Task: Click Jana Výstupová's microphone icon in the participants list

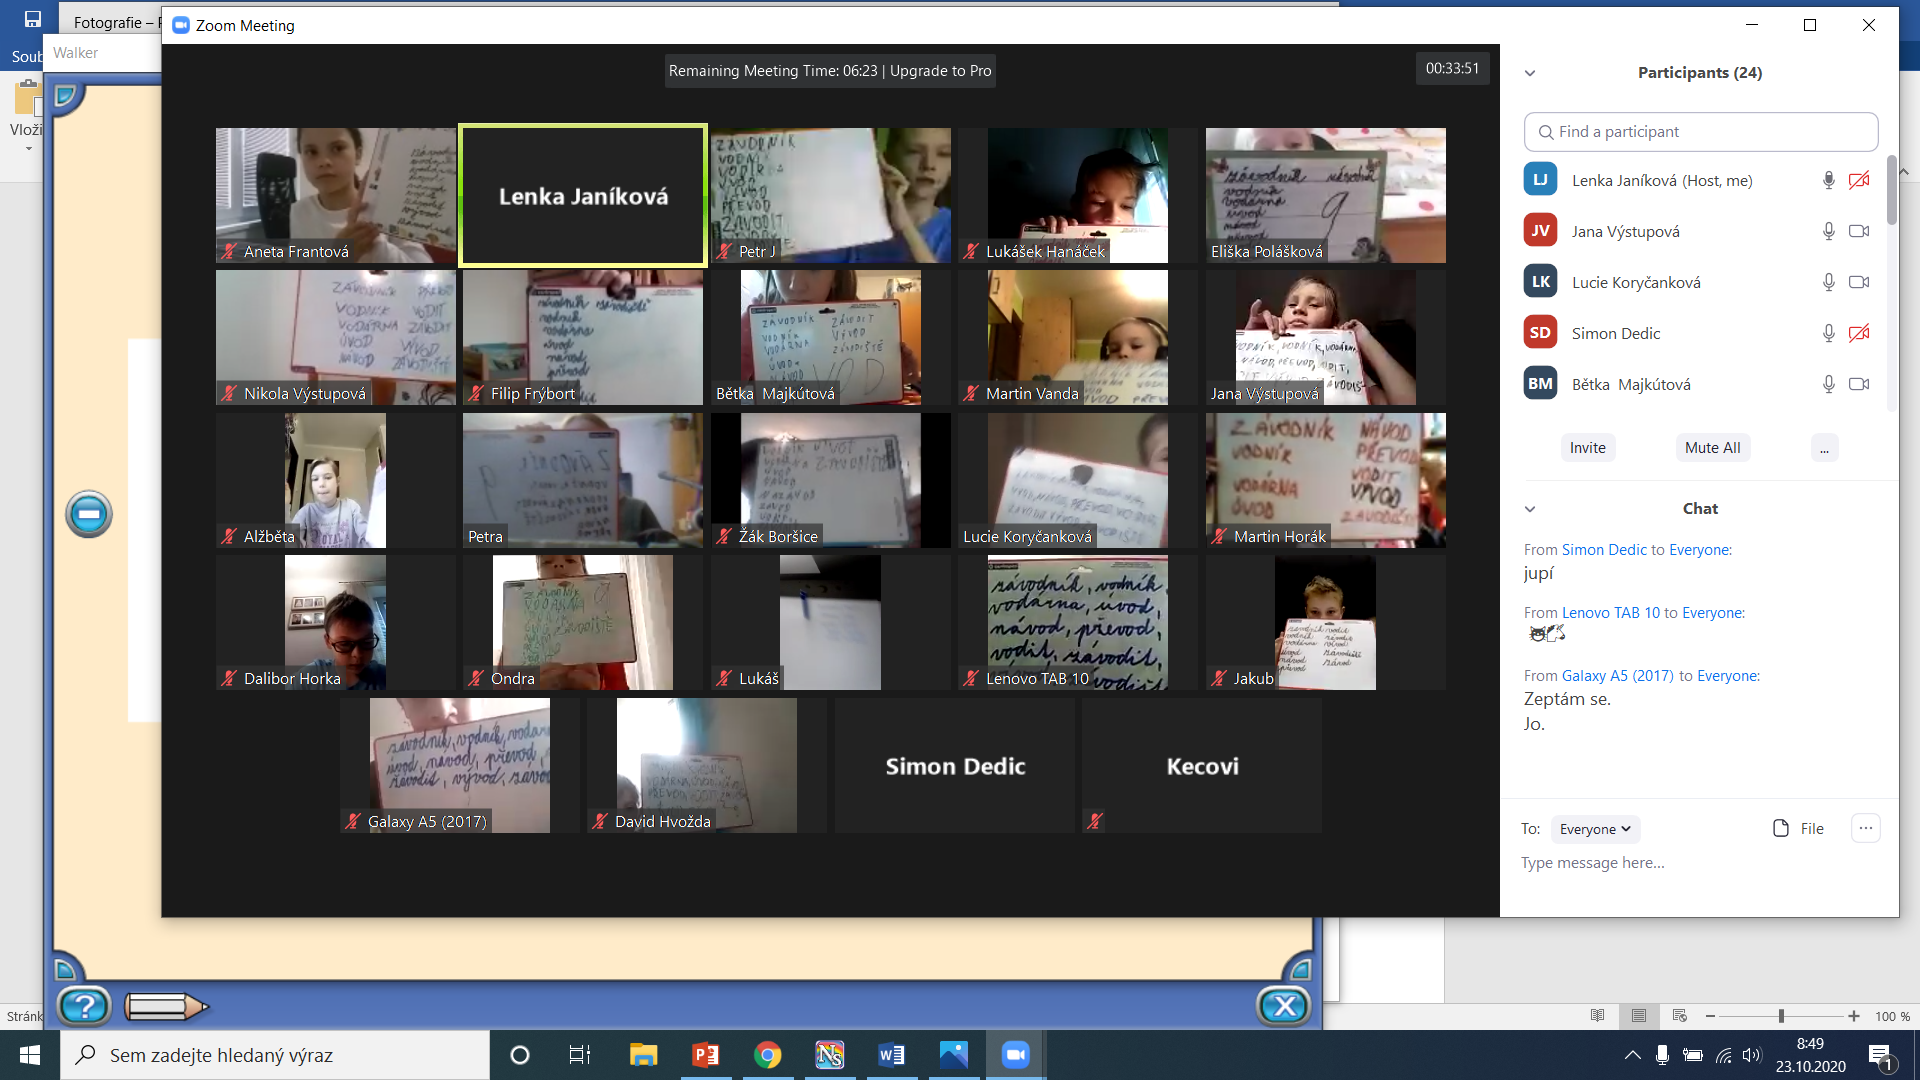Action: pos(1828,231)
